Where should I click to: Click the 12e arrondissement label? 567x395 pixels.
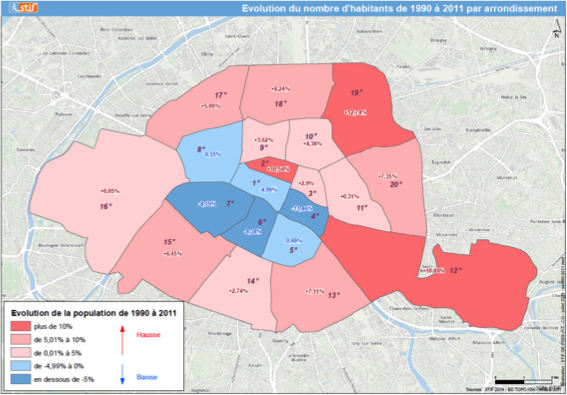[x=456, y=270]
